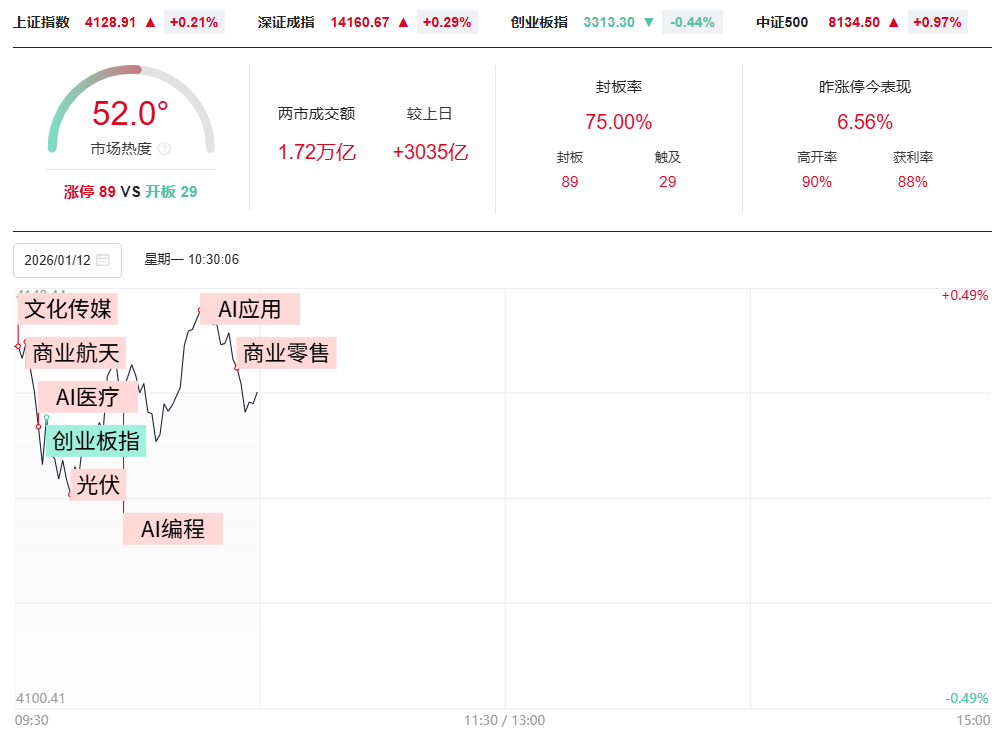Click the 52.0° market heat gauge
The image size is (1007, 741).
[131, 113]
